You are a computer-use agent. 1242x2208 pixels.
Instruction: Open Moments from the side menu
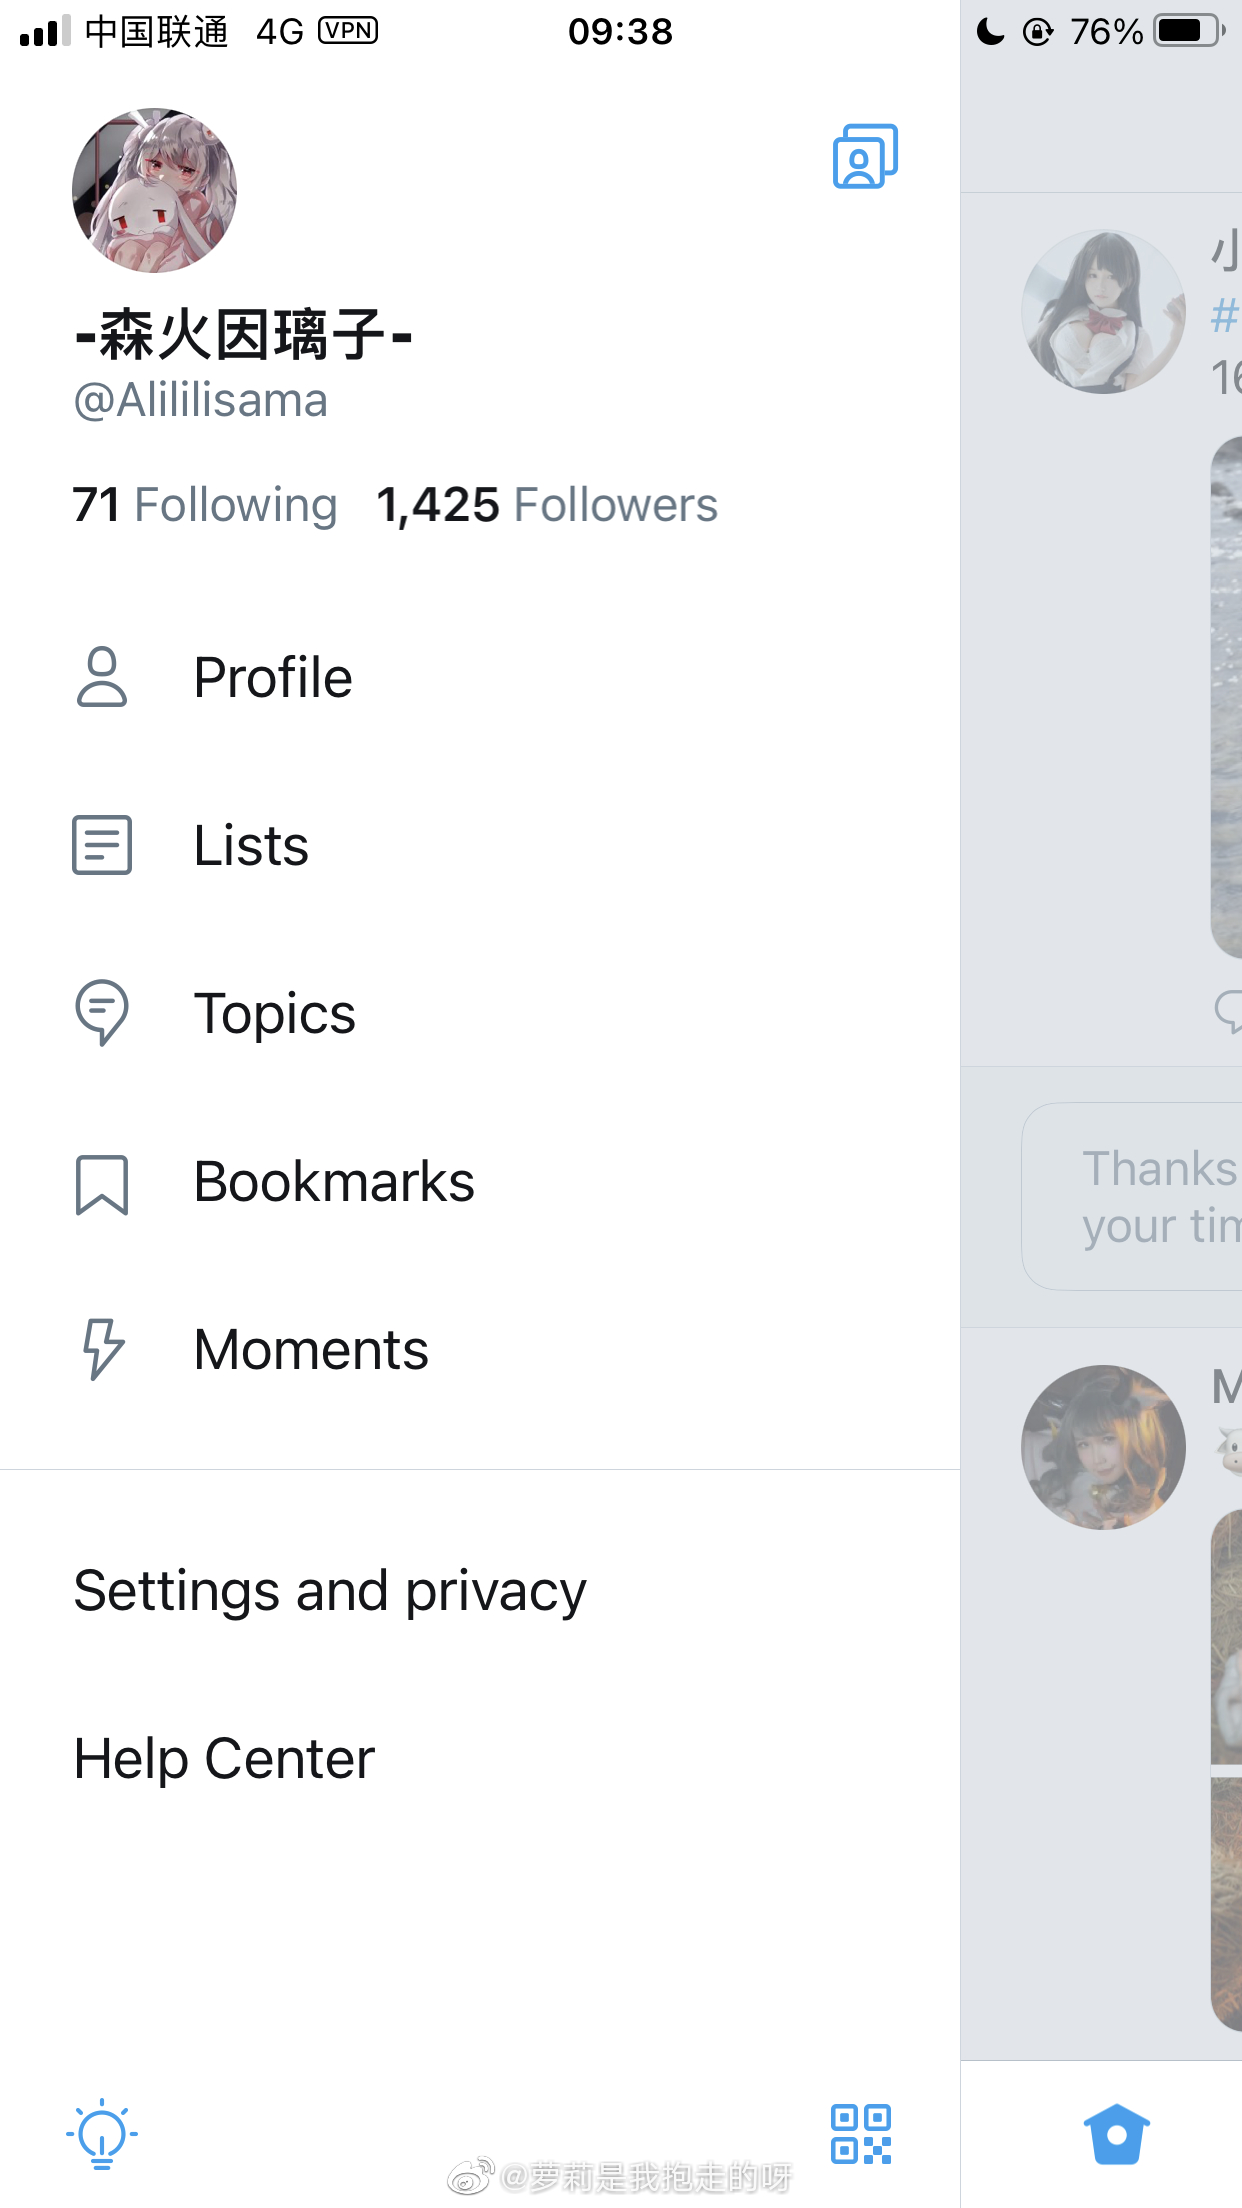pos(480,1349)
